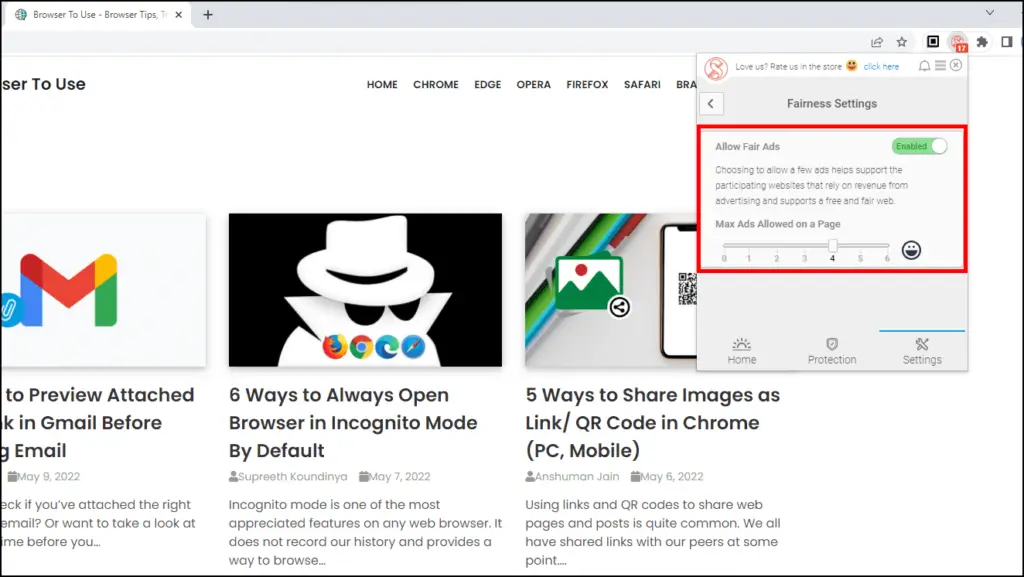This screenshot has width=1024, height=577.
Task: Expand the tab search chevron
Action: [990, 12]
